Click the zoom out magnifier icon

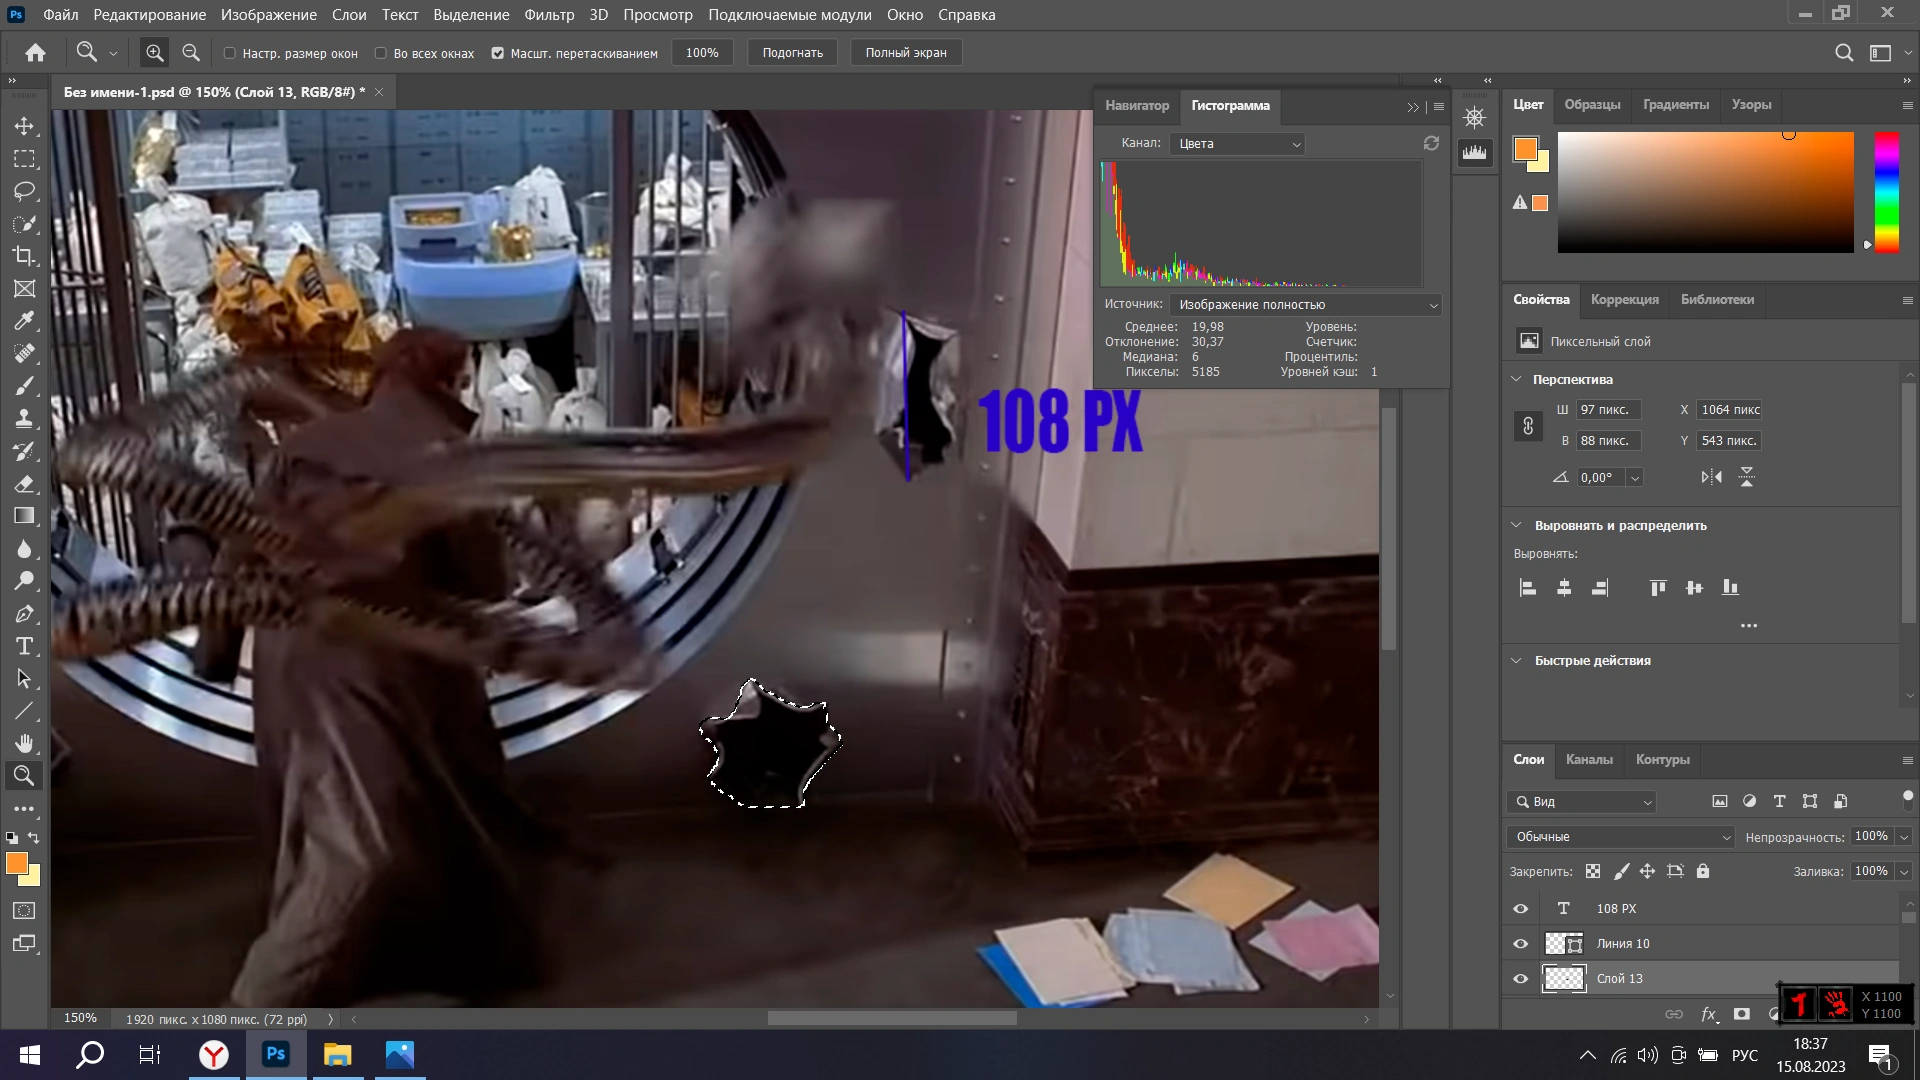191,53
